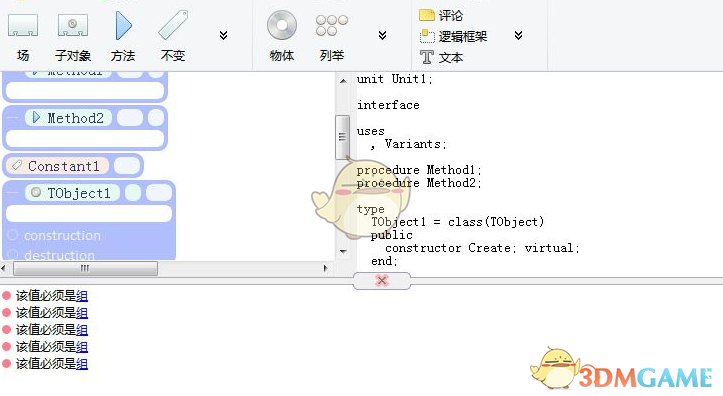Click the 'unit Unit1;' code line

point(395,79)
